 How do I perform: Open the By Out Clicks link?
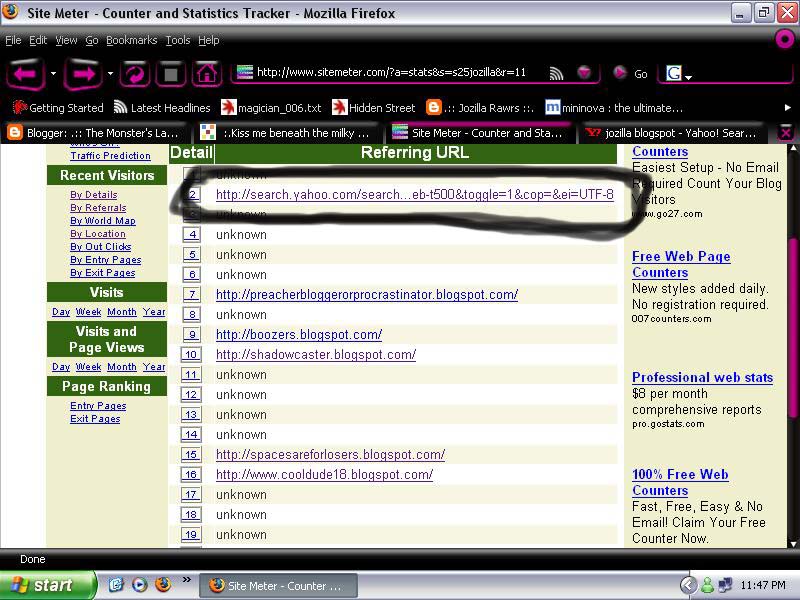(101, 247)
